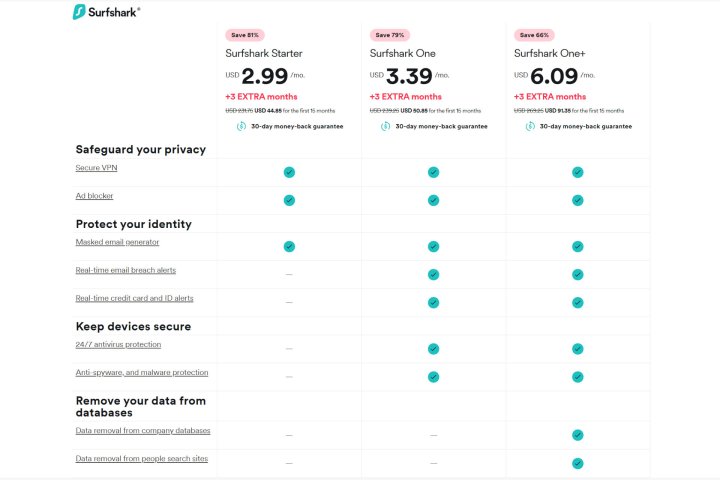Image resolution: width=720 pixels, height=480 pixels.
Task: Click the Save 81% badge
Action: 245,35
